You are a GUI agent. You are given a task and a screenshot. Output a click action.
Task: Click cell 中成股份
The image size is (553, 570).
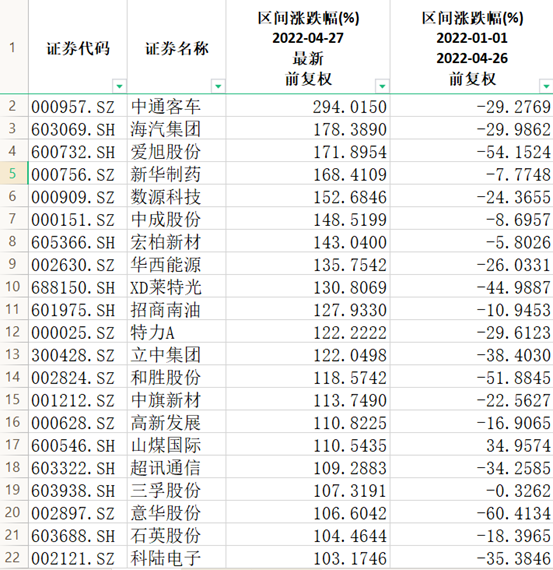click(177, 219)
